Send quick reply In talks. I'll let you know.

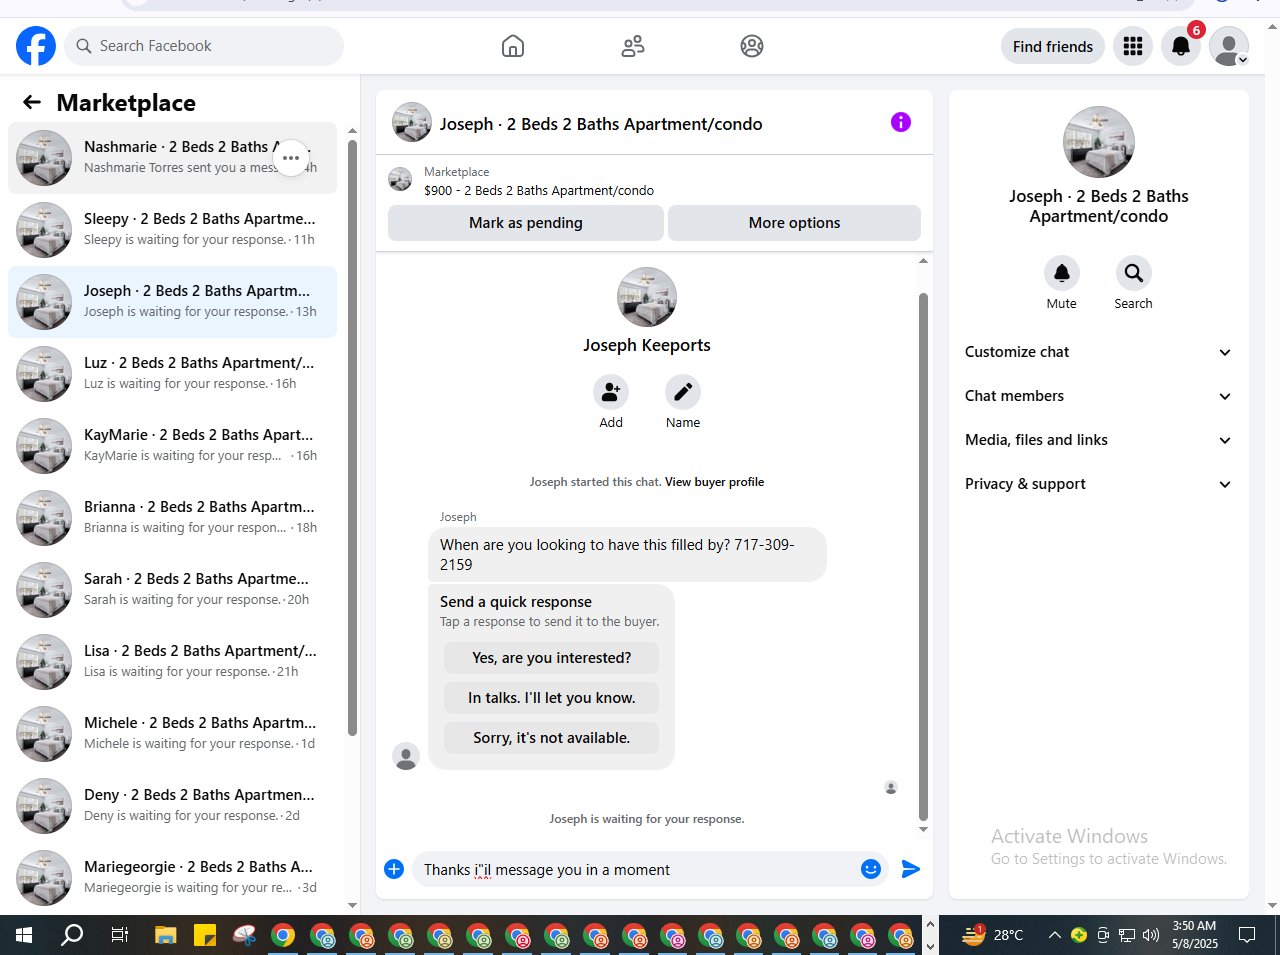[x=552, y=698]
